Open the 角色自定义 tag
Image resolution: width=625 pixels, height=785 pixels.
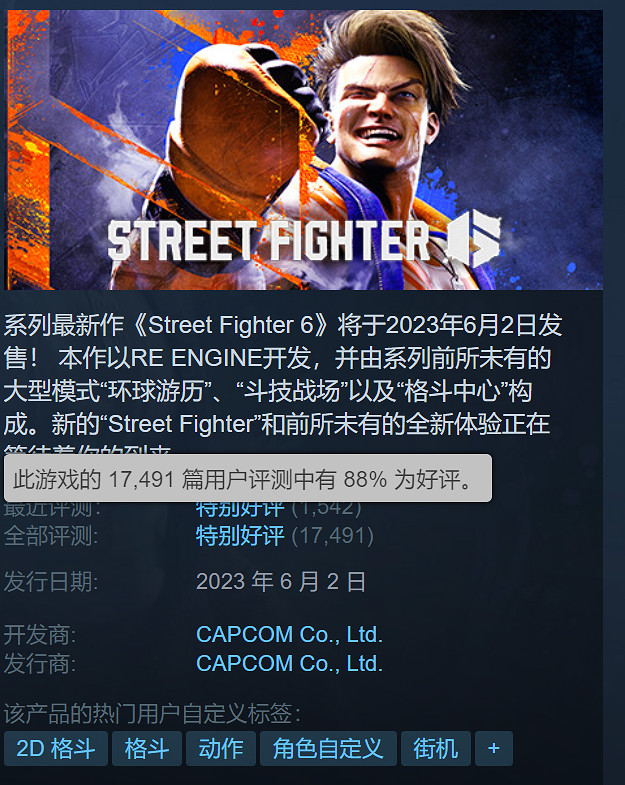tap(329, 748)
